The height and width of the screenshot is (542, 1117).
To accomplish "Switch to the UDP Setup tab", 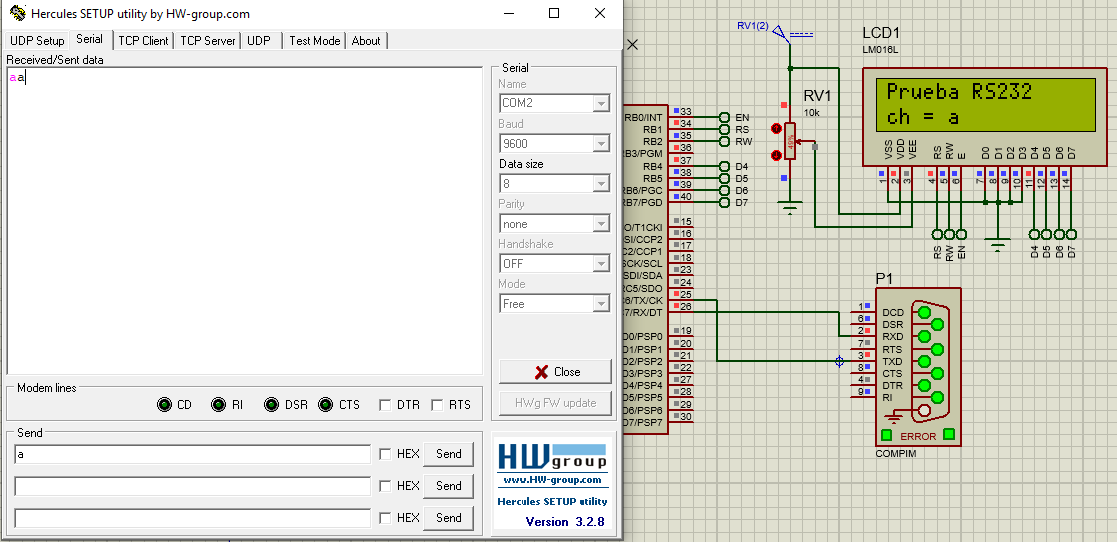I will (x=37, y=41).
